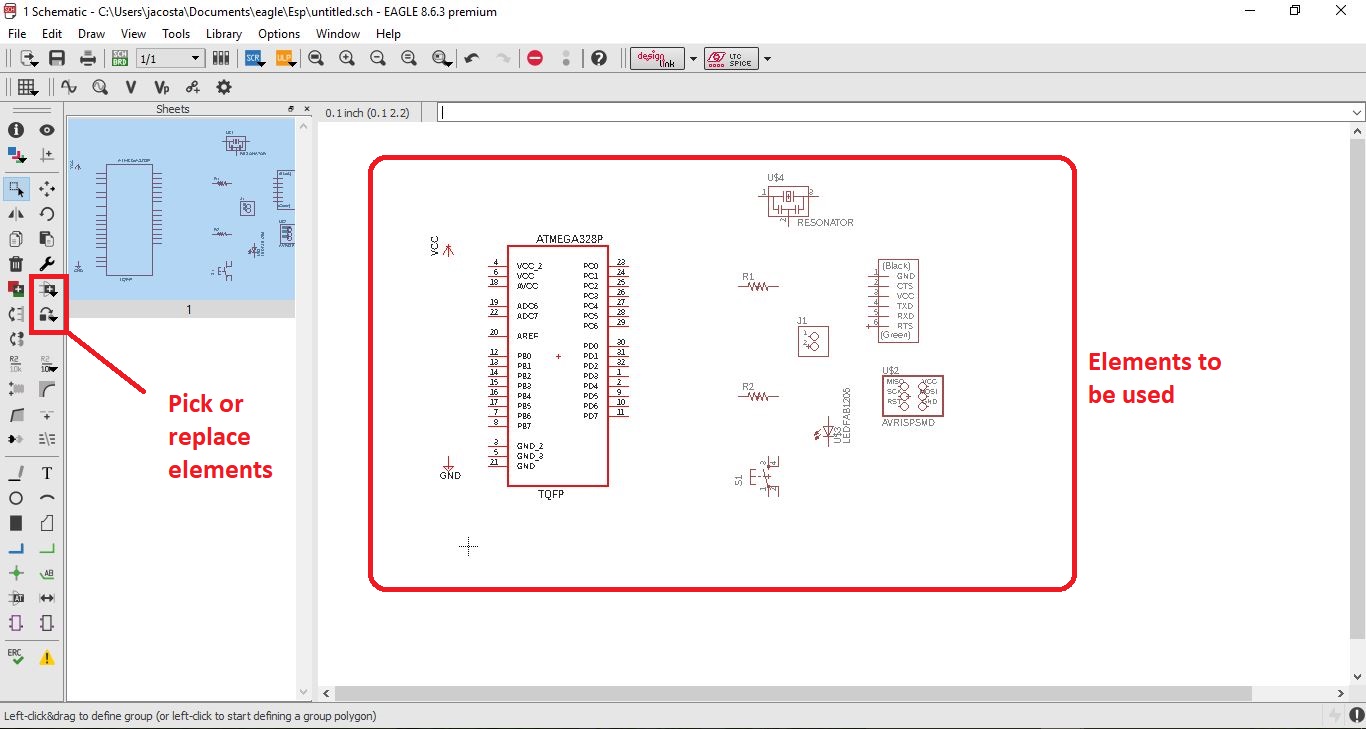Open Help with the question mark icon
Image resolution: width=1366 pixels, height=729 pixels.
click(x=599, y=58)
